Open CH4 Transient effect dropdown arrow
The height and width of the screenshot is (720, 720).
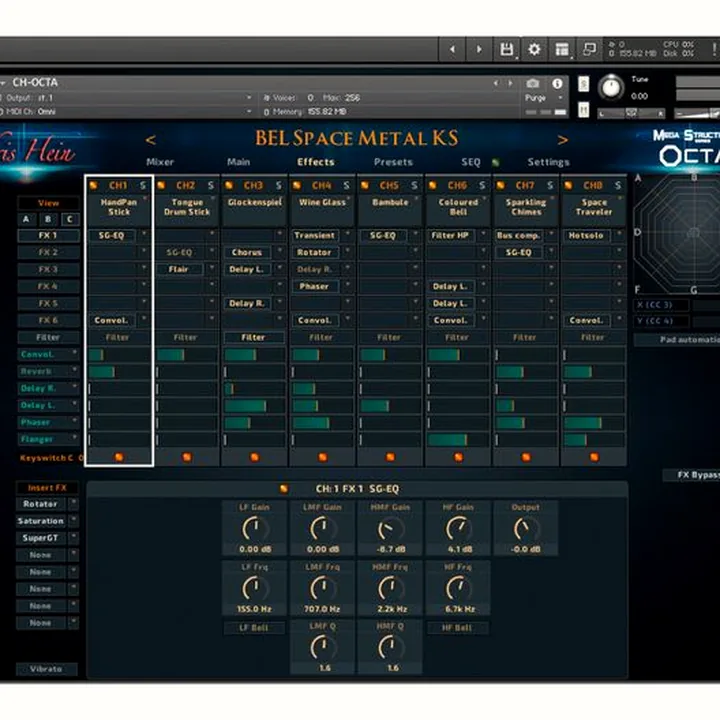(x=347, y=235)
